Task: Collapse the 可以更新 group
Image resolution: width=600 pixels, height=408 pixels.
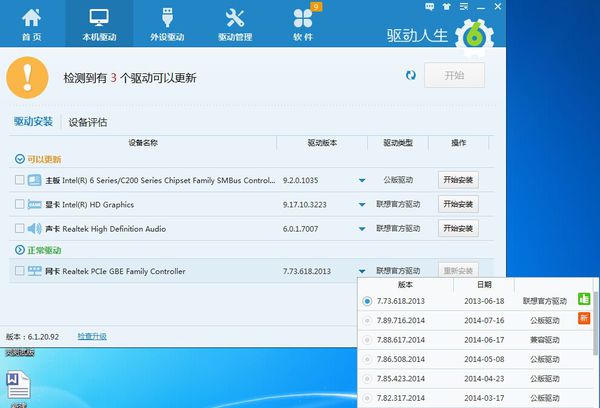Action: tap(20, 159)
